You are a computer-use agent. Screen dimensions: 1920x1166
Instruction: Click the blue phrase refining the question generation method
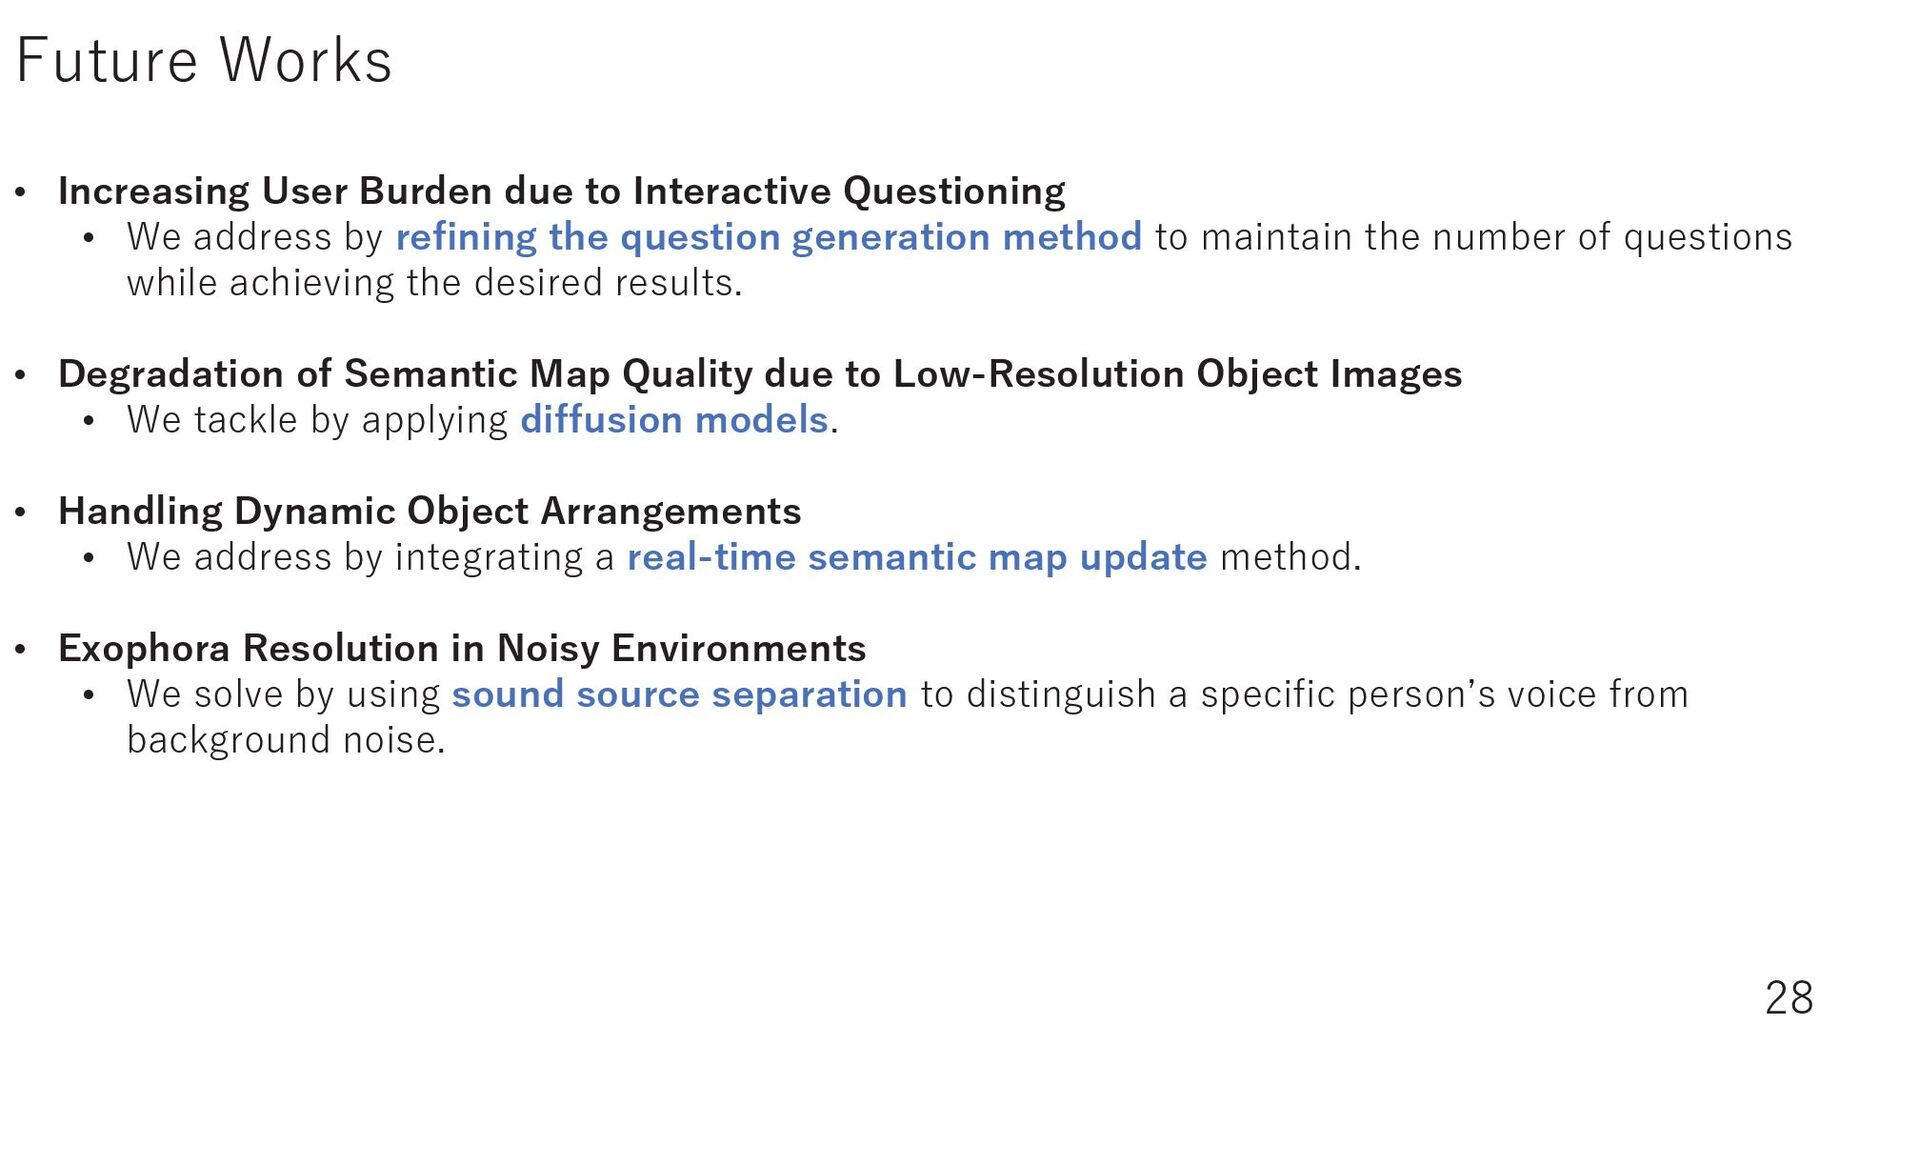pyautogui.click(x=768, y=237)
